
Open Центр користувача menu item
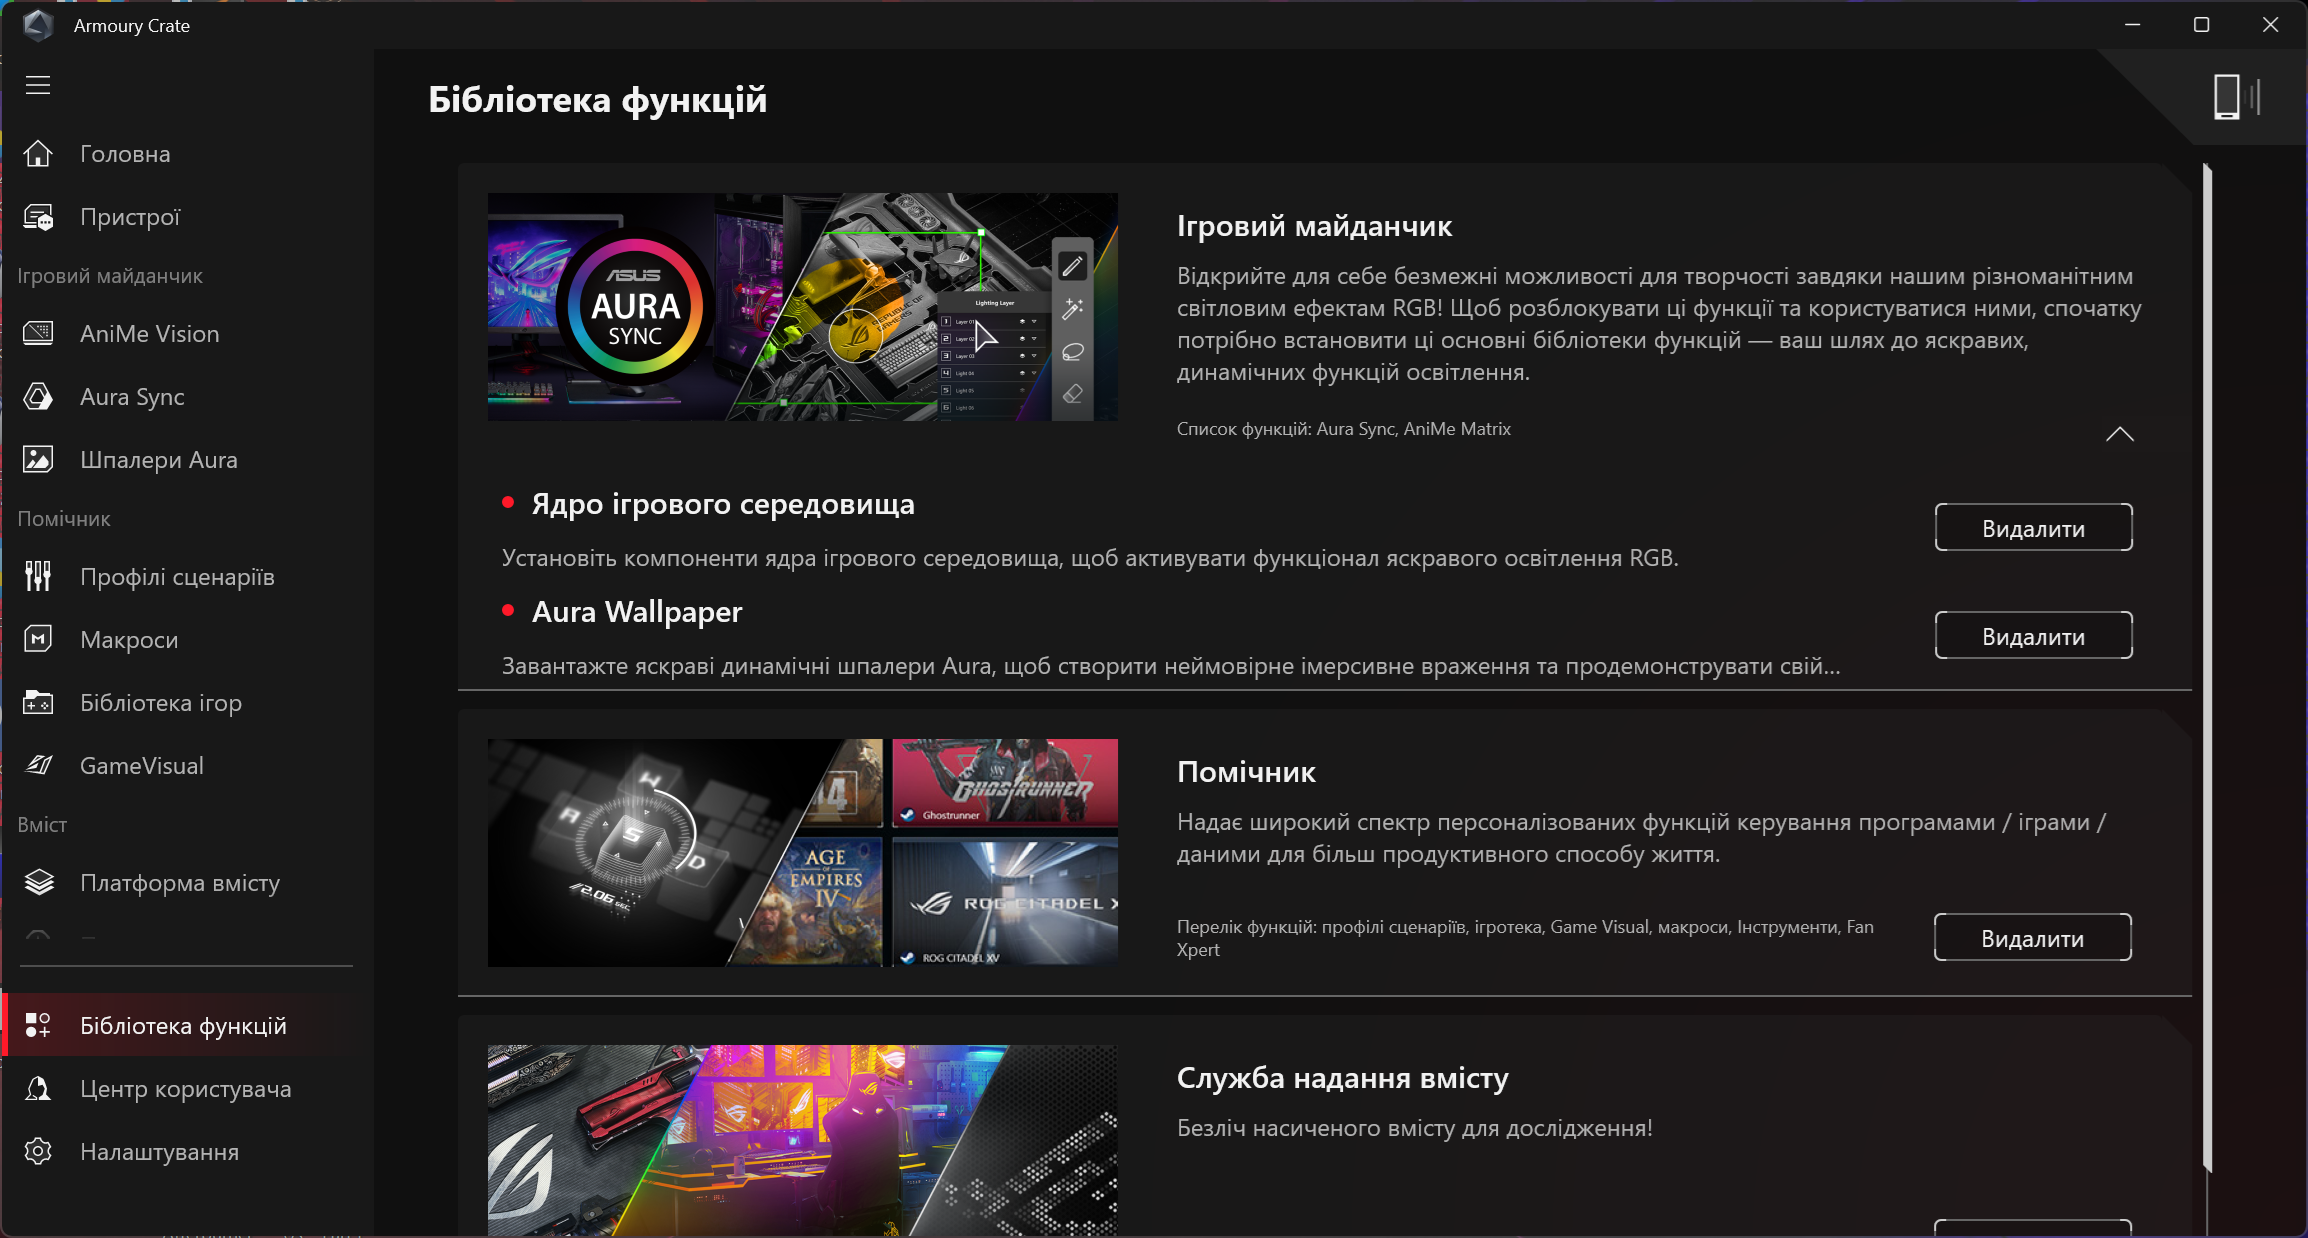[x=185, y=1089]
